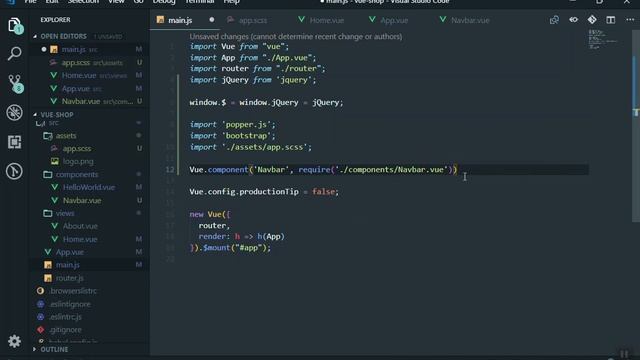
Task: Open the GitLens activity bar icon
Action: [x=15, y=171]
